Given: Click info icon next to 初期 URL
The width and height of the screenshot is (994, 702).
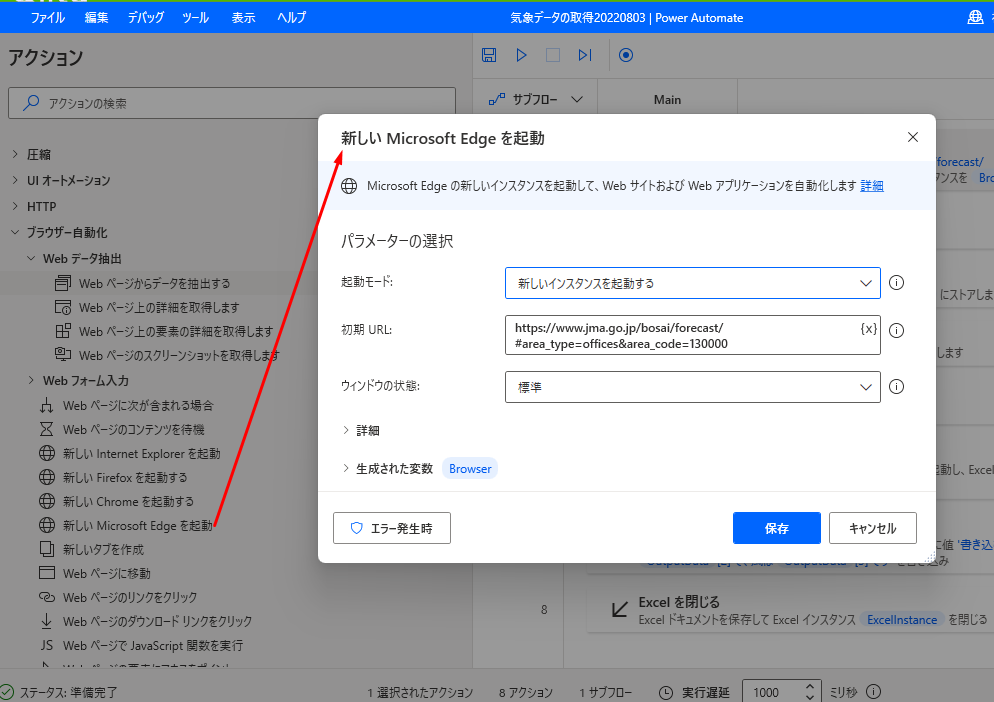Looking at the screenshot, I should click(896, 330).
